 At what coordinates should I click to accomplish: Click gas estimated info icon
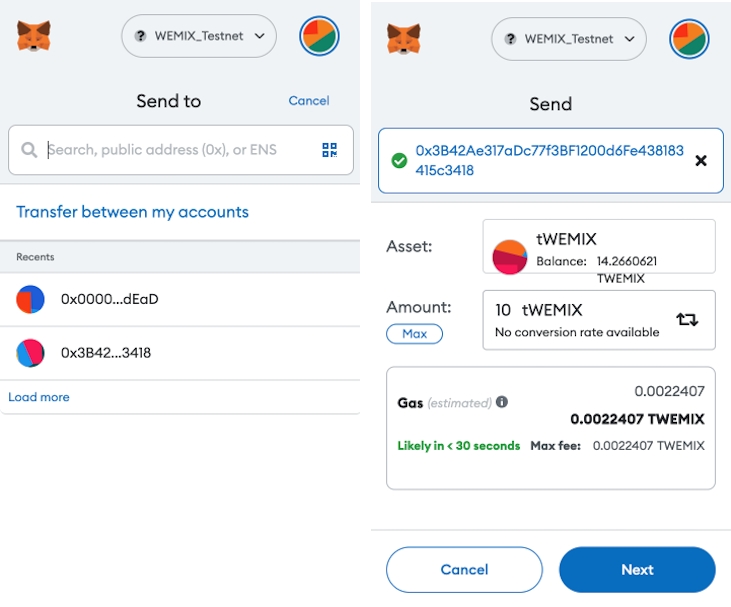pos(502,402)
